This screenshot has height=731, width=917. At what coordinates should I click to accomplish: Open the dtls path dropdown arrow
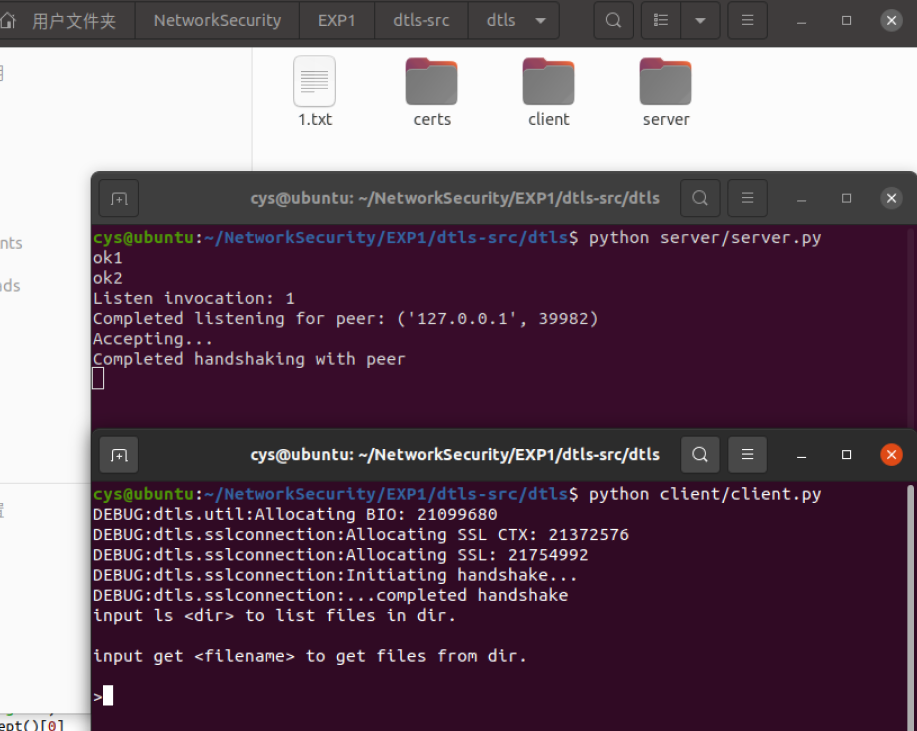click(x=541, y=20)
